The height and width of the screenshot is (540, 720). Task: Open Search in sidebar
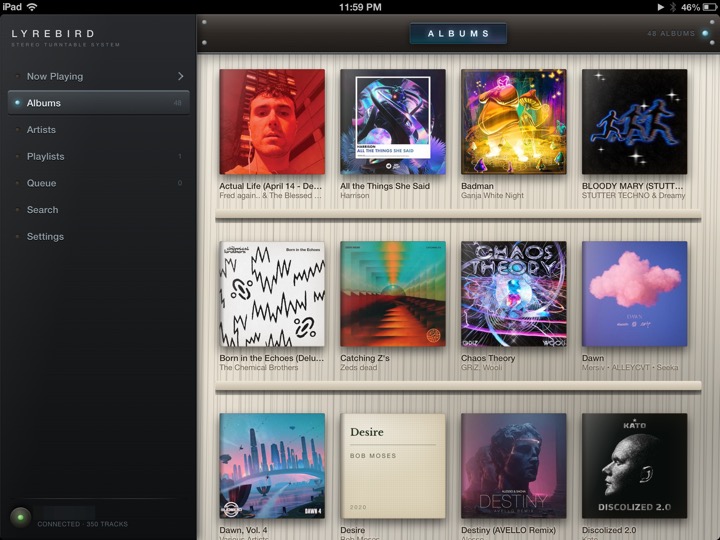coord(99,209)
